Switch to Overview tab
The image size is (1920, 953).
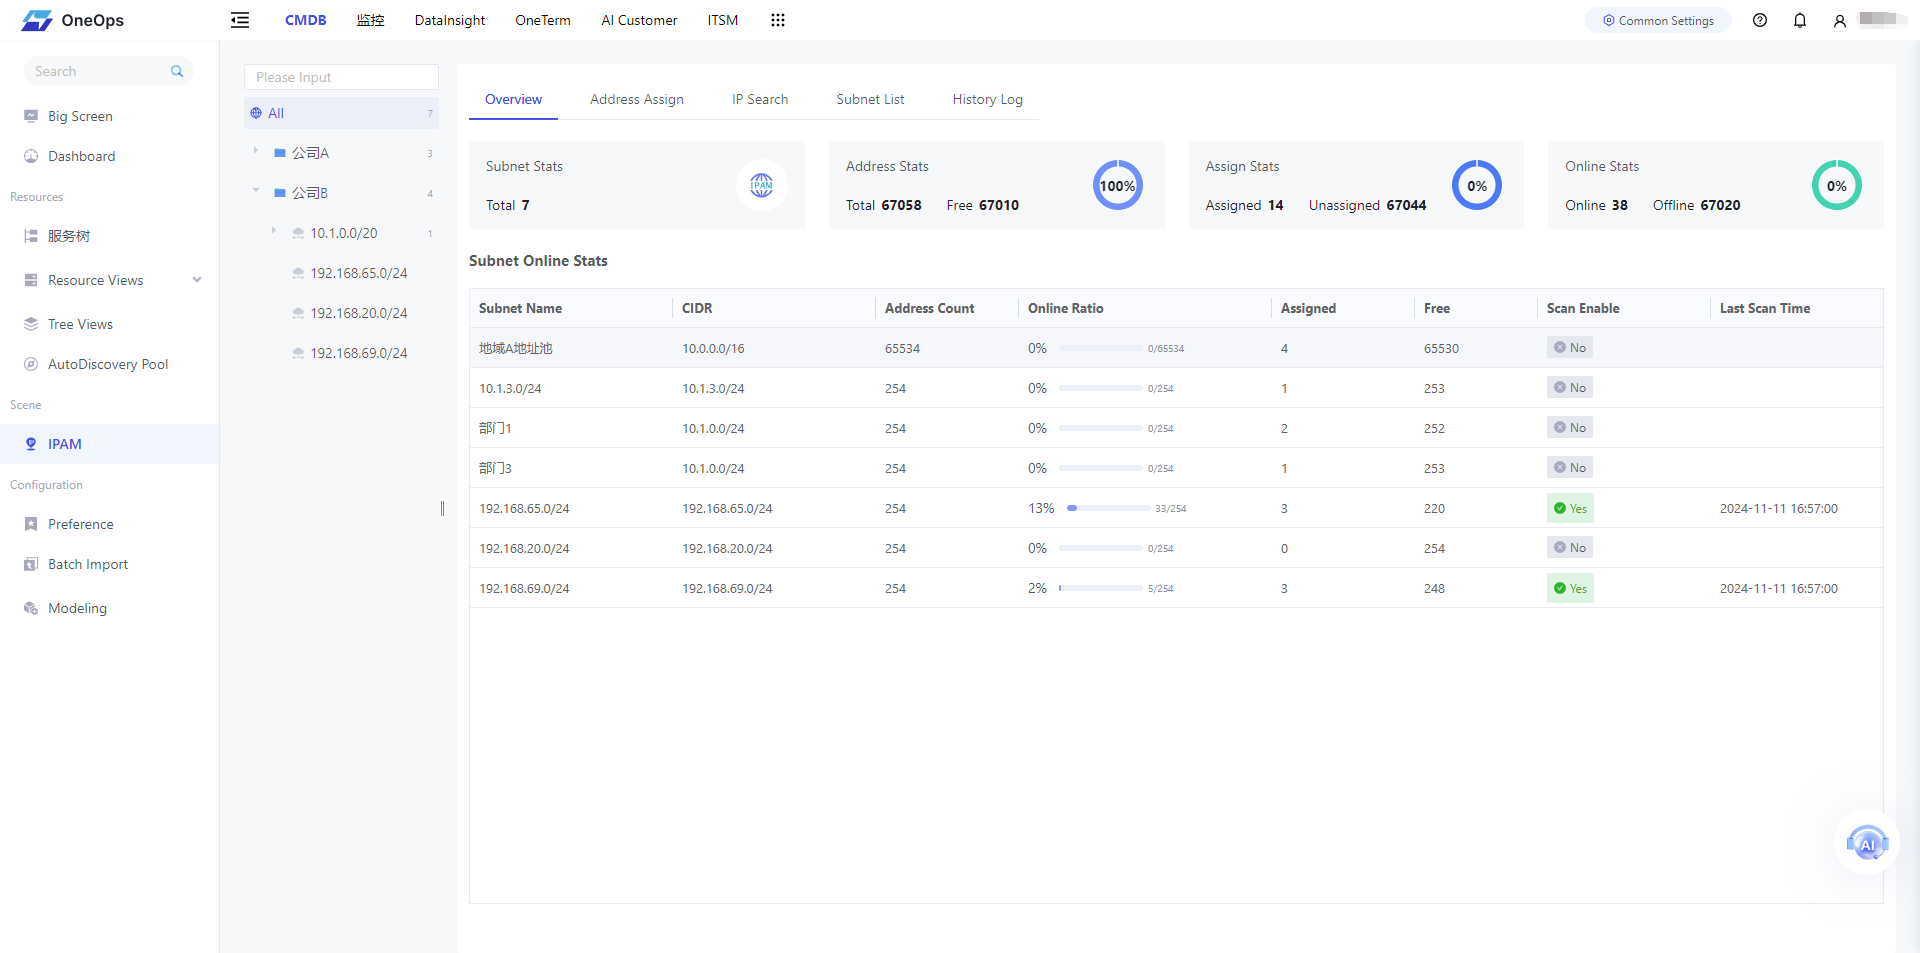point(513,99)
